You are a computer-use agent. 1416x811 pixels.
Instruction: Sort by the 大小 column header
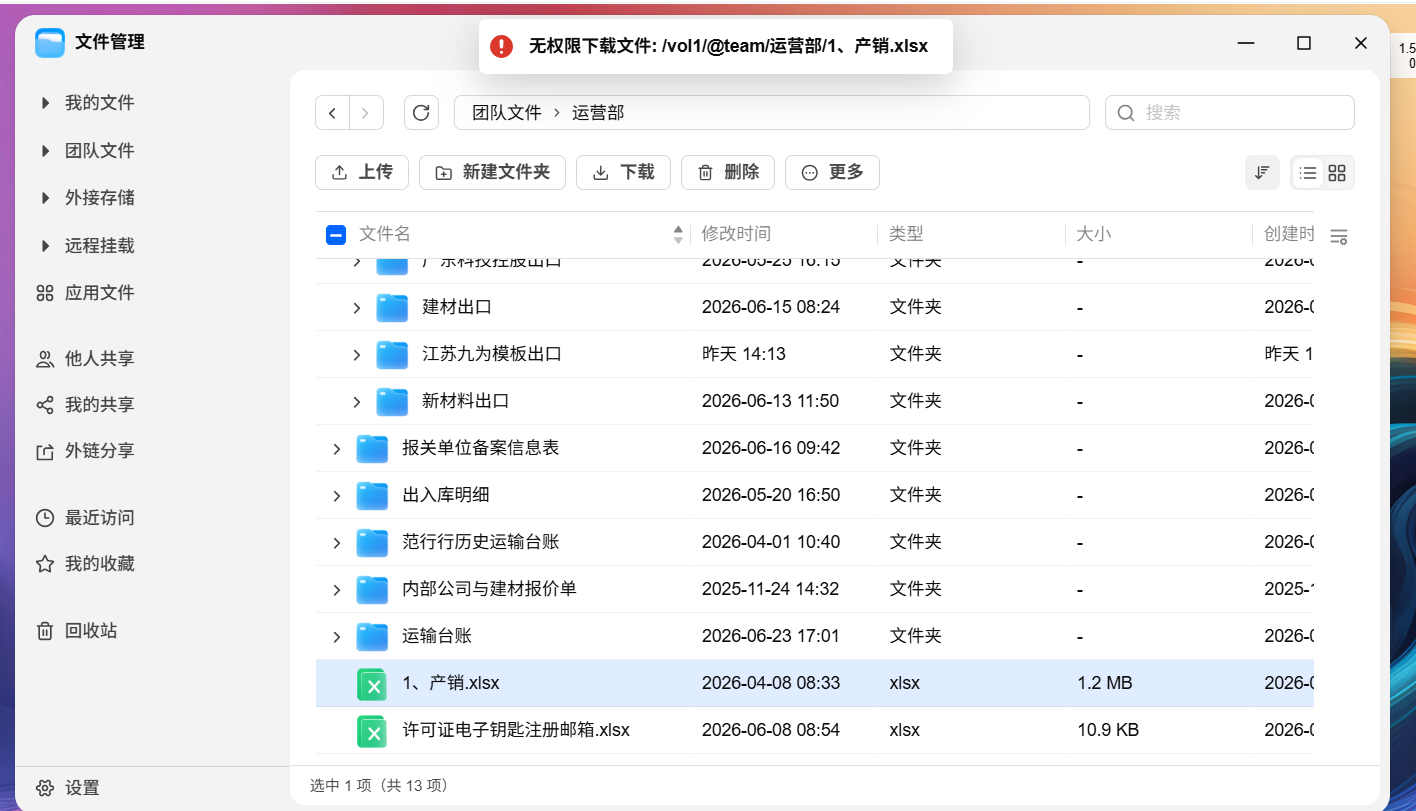point(1093,234)
